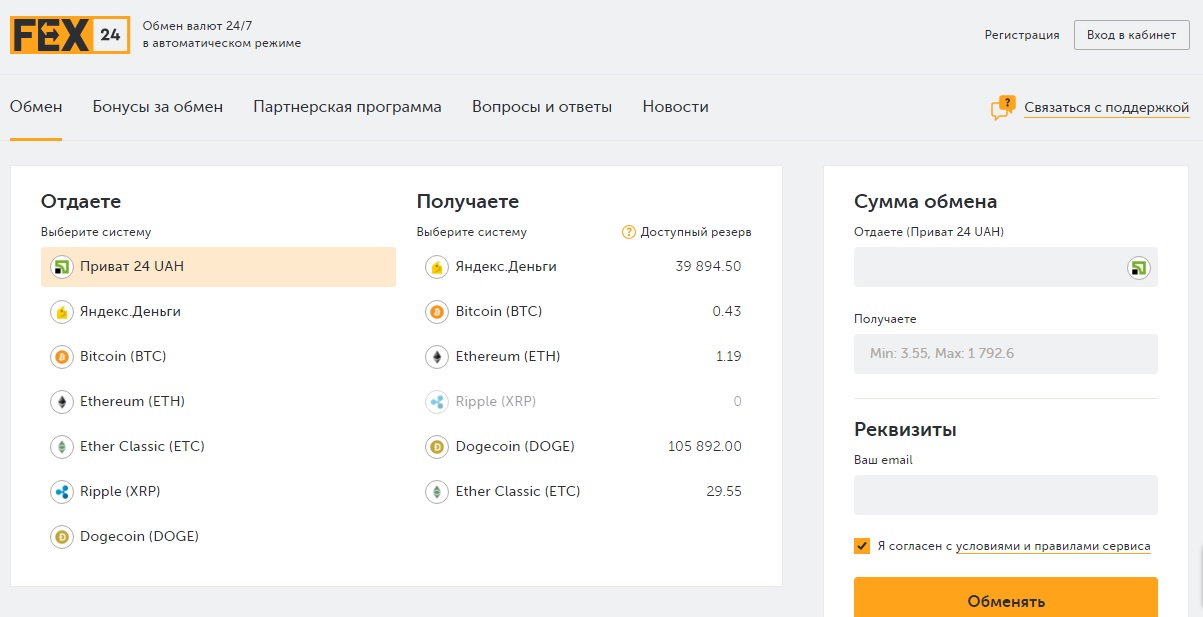Screen dimensions: 1203x617
Task: Click the FEX 24 logo
Action: [69, 35]
